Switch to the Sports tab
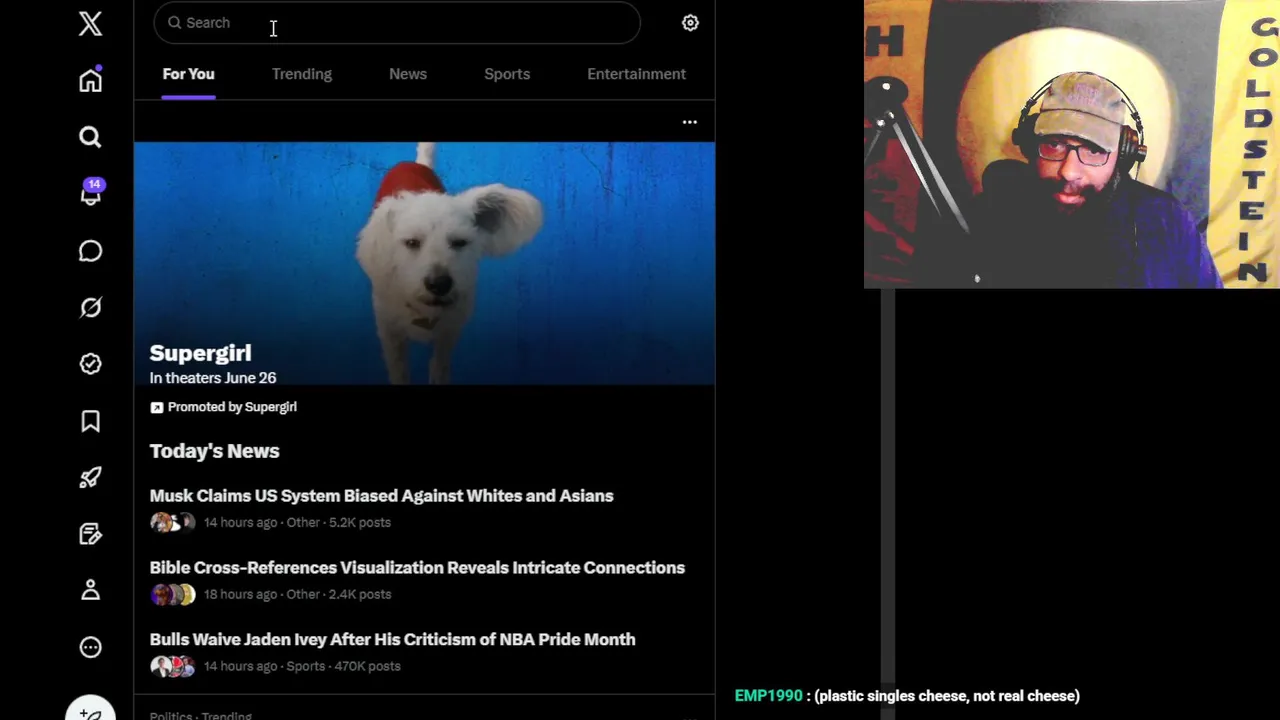This screenshot has height=720, width=1280. coord(507,74)
